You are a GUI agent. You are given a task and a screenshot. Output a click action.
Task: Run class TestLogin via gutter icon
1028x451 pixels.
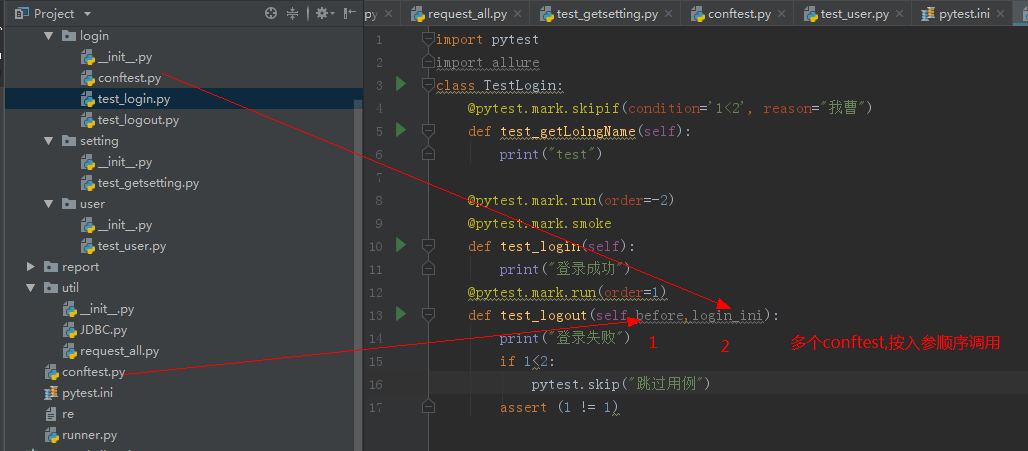pos(401,84)
